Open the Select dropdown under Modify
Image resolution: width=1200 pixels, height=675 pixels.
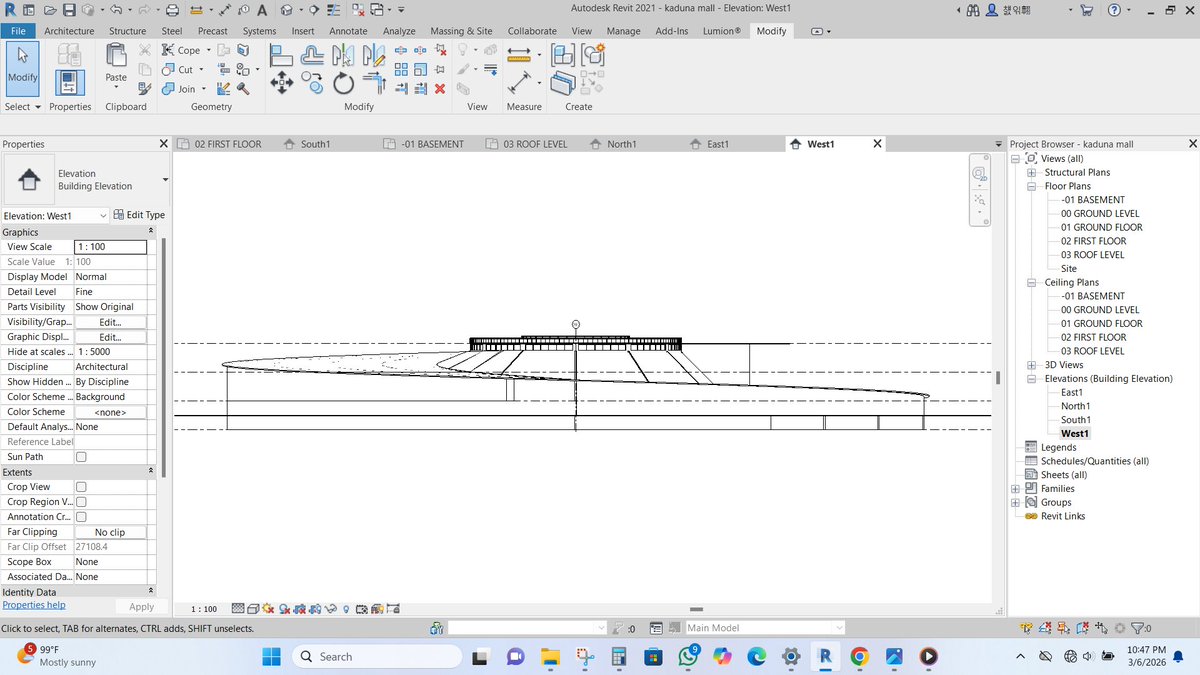23,107
